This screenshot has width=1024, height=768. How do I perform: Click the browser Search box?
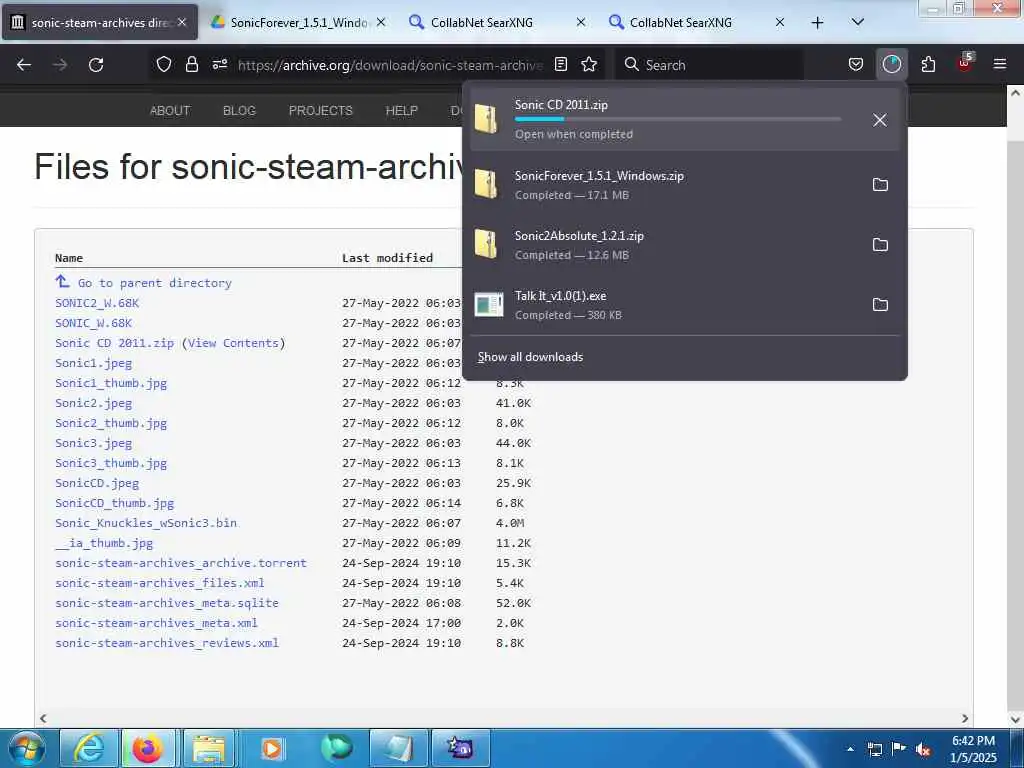click(709, 65)
